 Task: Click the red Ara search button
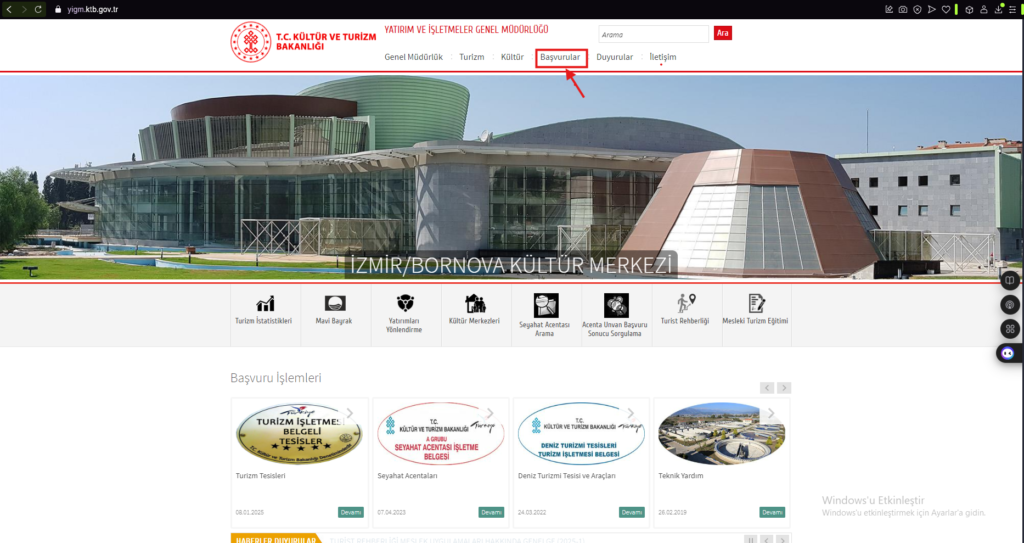tap(722, 33)
